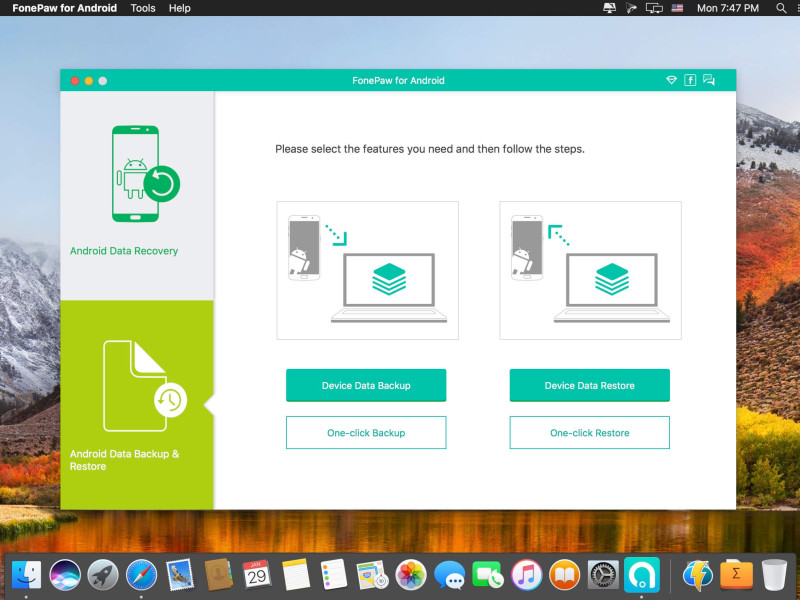Open Safari from the dock
This screenshot has height=600, width=800.
click(141, 574)
